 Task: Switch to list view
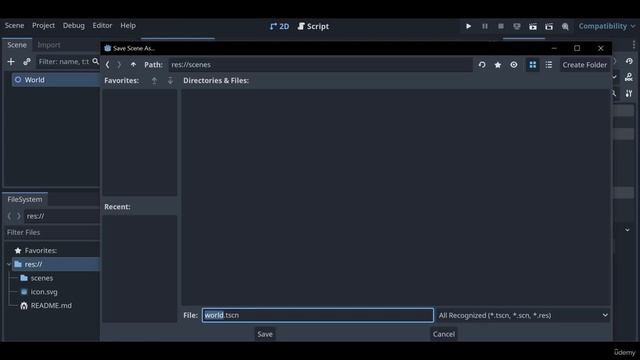coord(549,65)
